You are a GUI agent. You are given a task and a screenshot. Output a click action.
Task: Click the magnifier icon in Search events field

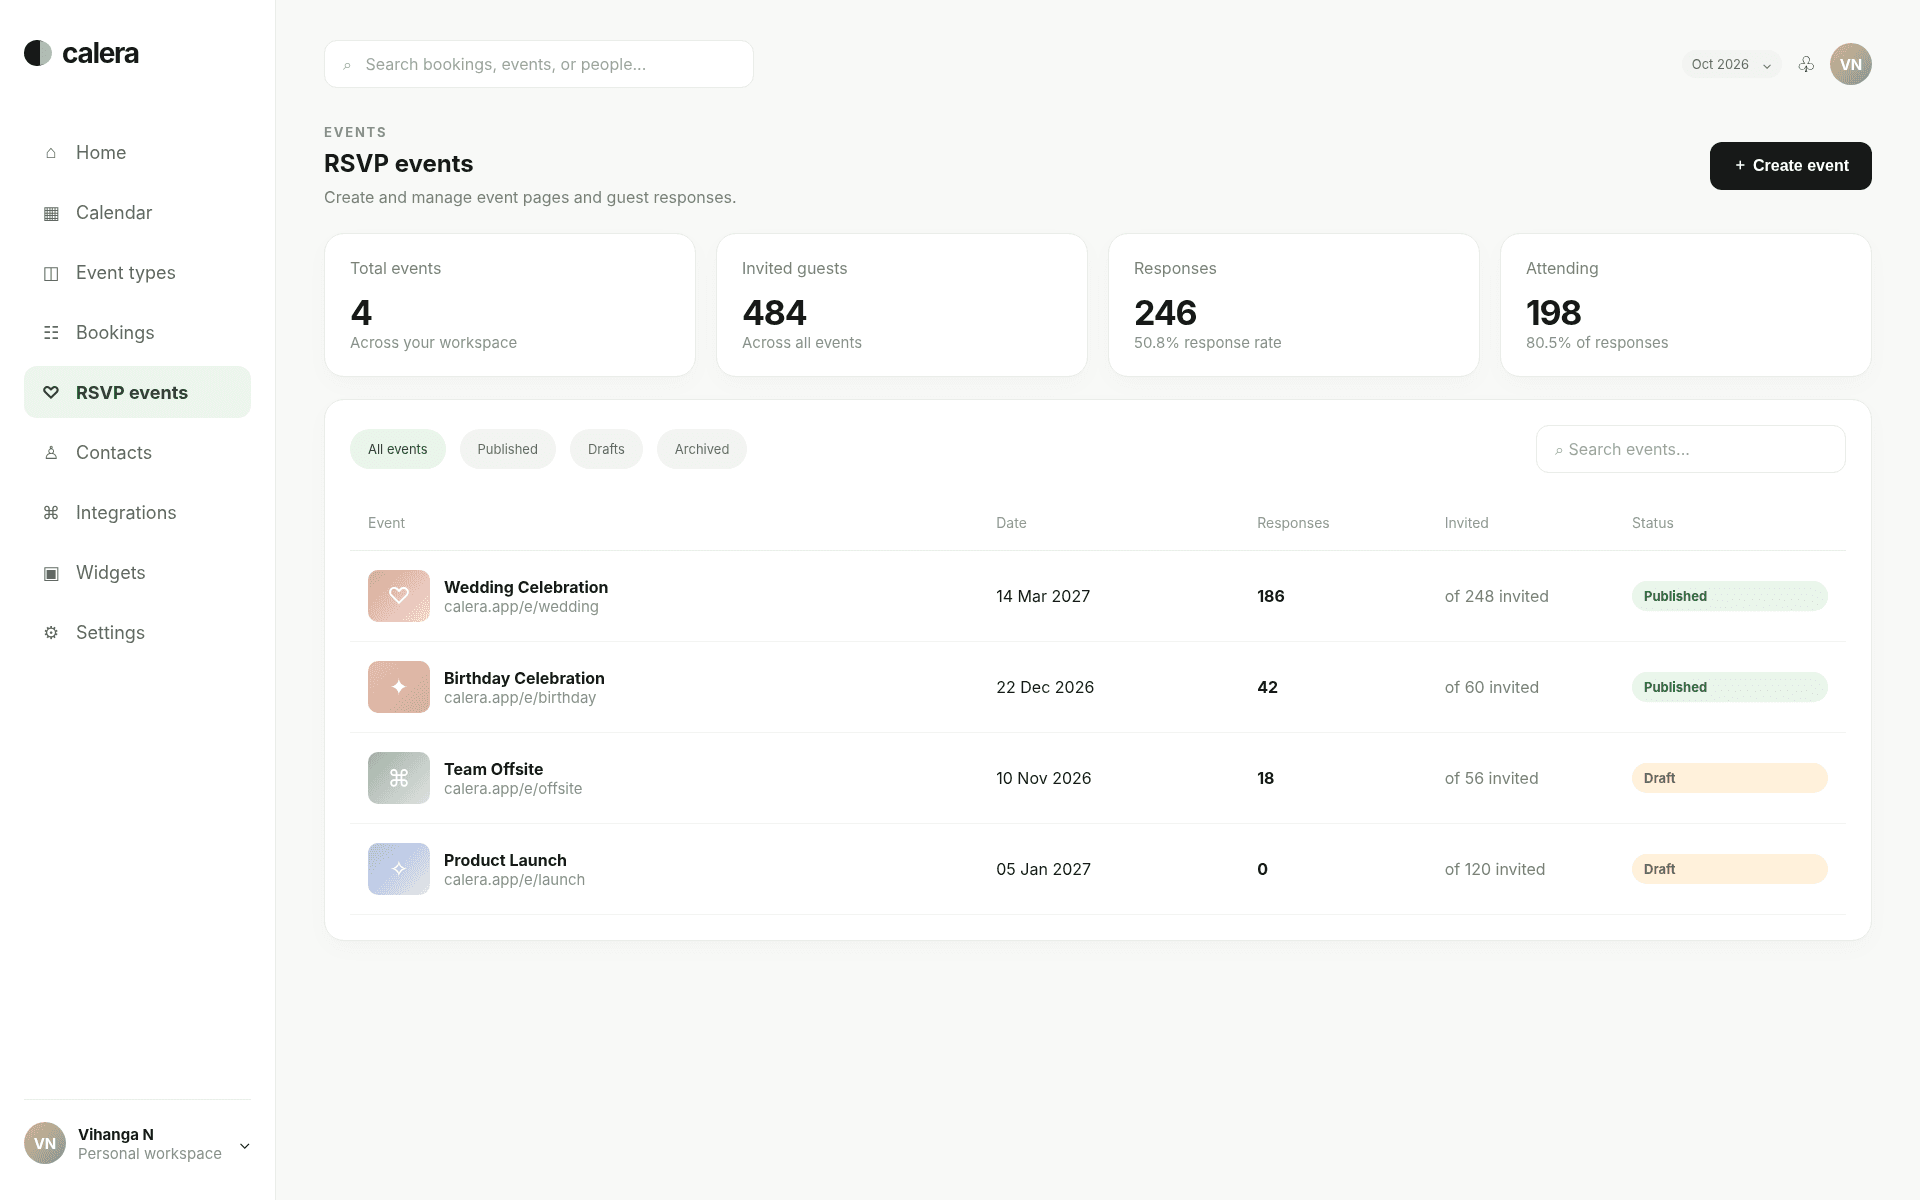click(1558, 451)
